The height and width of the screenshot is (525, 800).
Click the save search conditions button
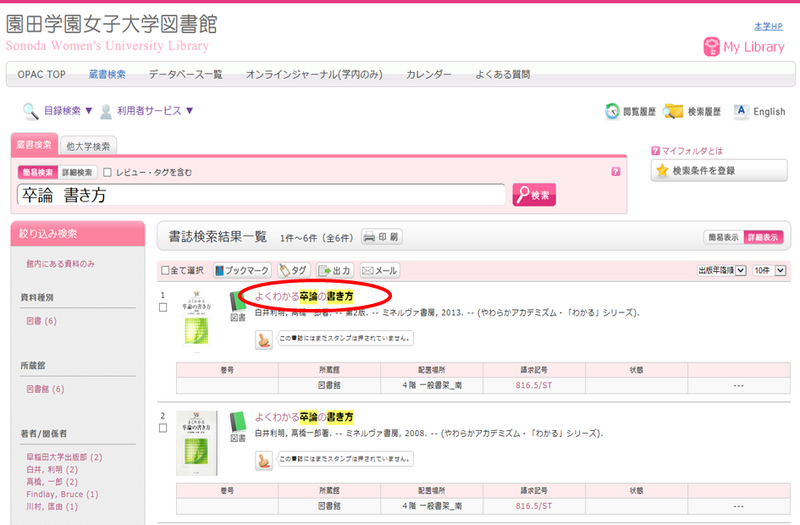click(x=719, y=171)
